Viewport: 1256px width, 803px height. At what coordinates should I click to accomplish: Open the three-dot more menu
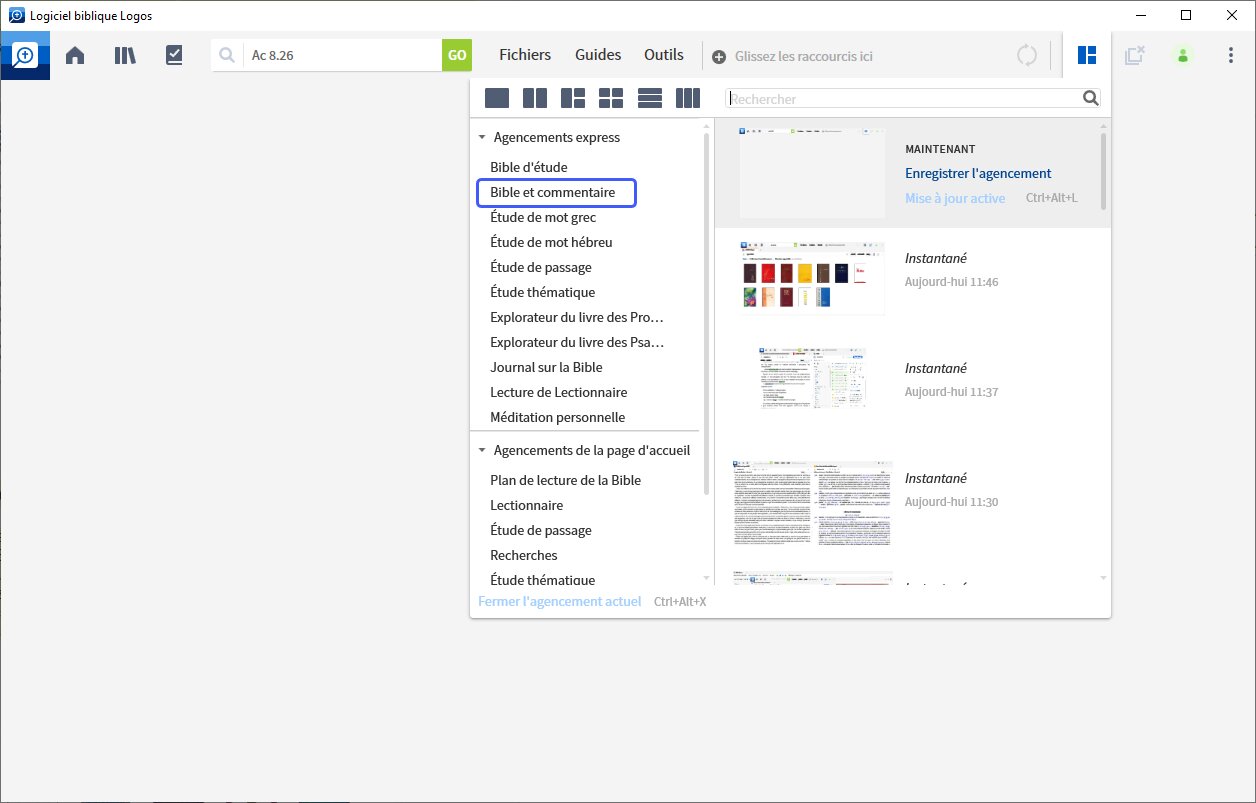[1231, 56]
